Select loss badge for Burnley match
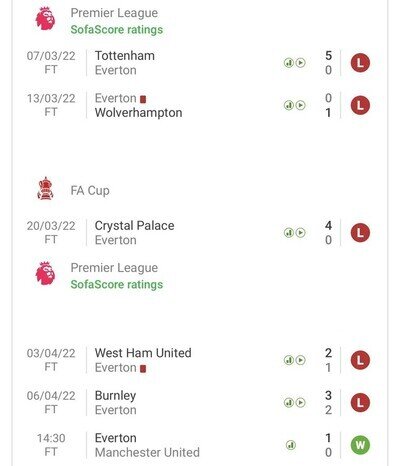The image size is (400, 466). point(360,403)
